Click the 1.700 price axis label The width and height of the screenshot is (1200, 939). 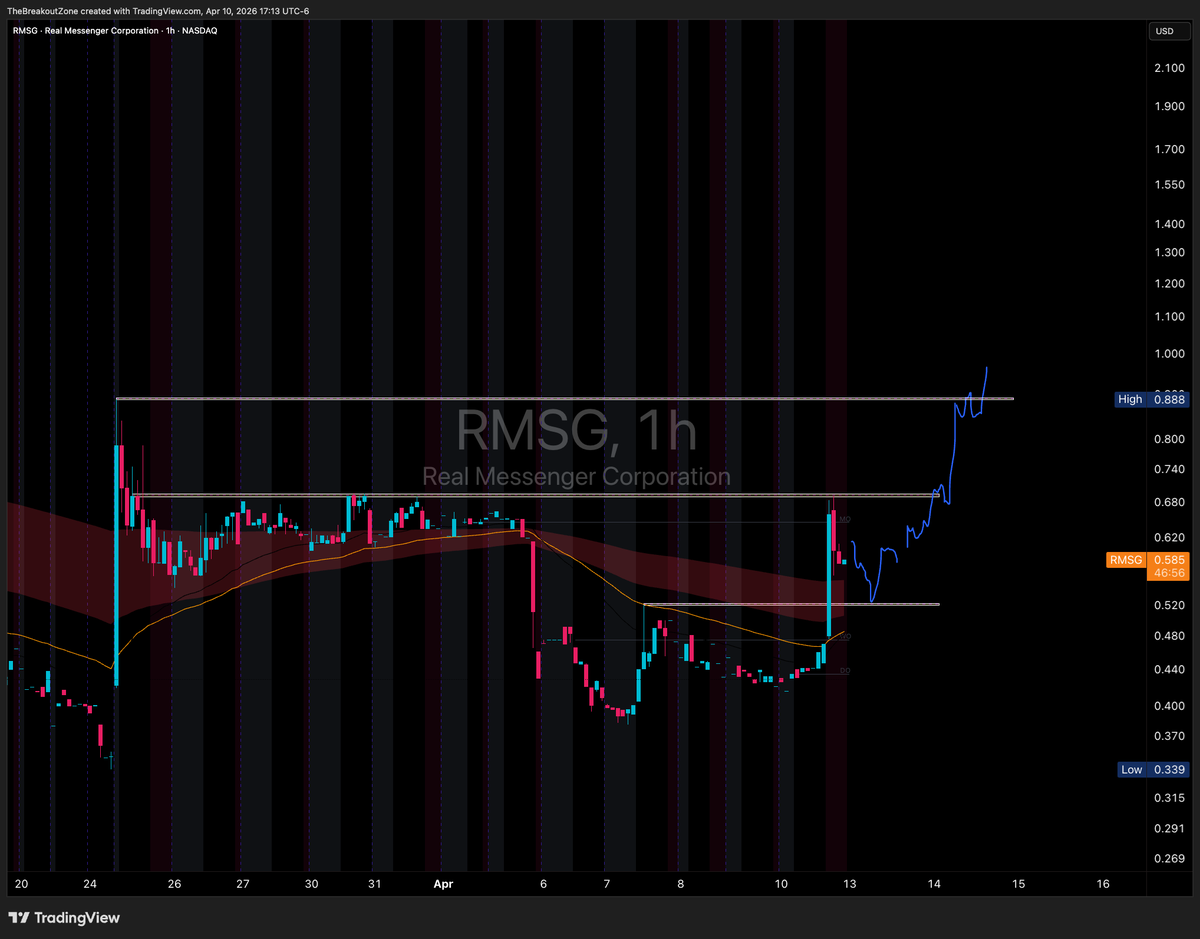pyautogui.click(x=1169, y=150)
